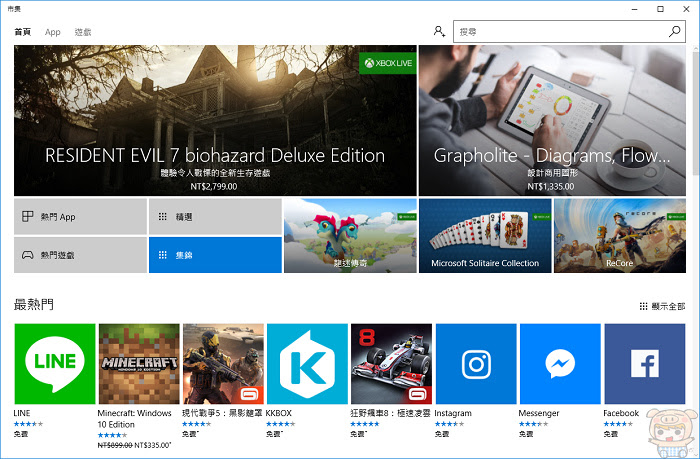Open the KKBOX app icon
Viewport: 700px width, 459px height.
[307, 364]
